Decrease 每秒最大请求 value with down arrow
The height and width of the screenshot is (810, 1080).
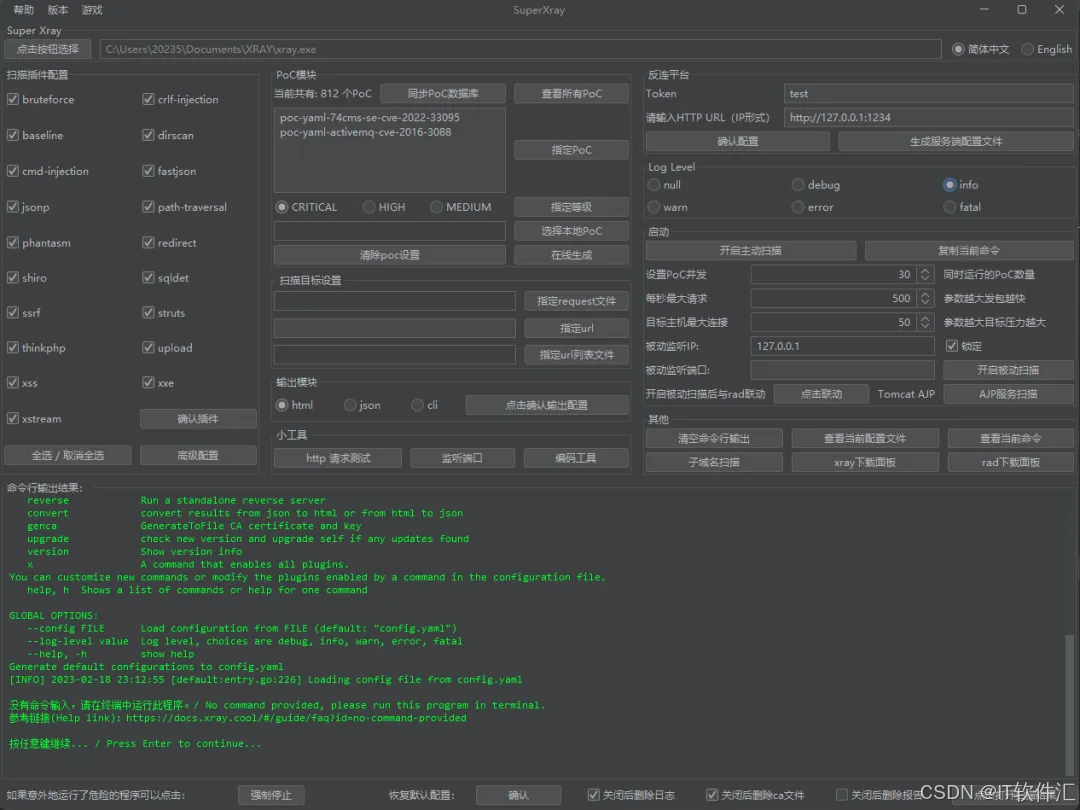coord(925,302)
